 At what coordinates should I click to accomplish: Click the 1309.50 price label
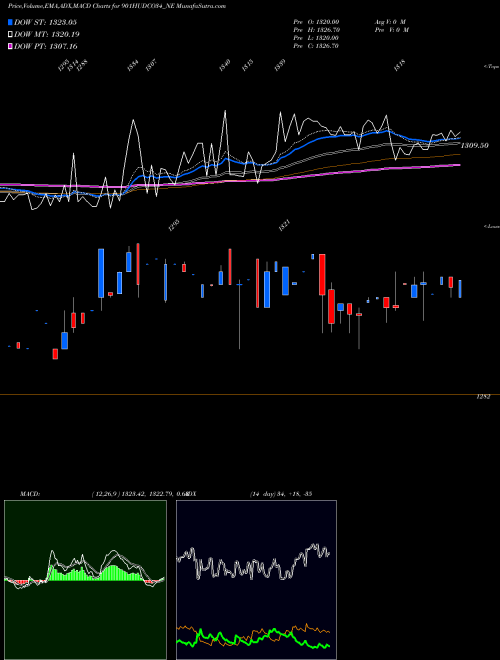[x=474, y=145]
